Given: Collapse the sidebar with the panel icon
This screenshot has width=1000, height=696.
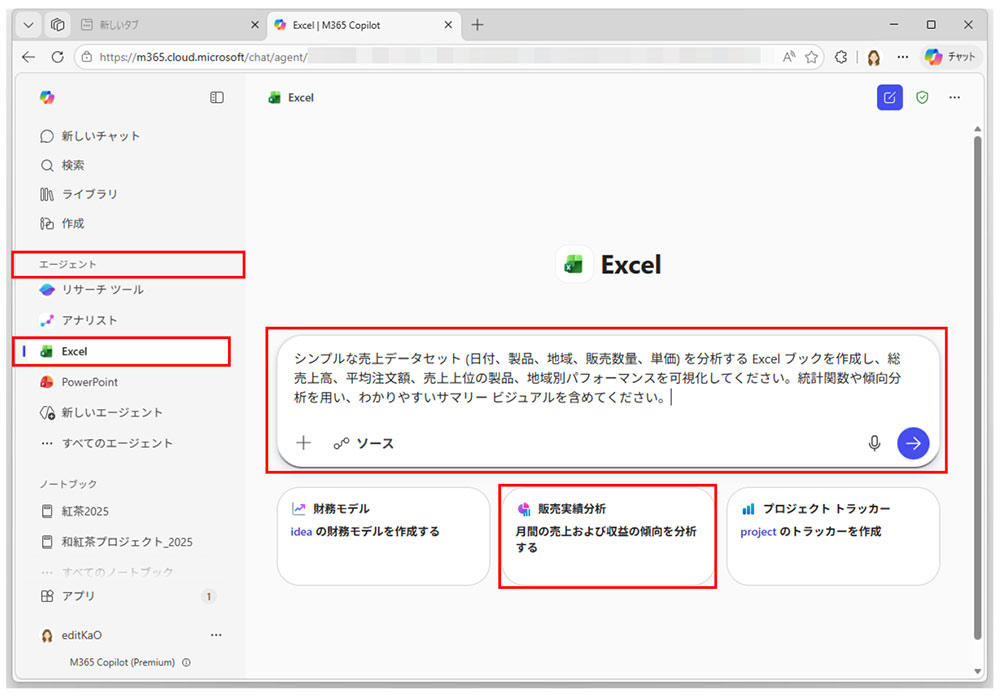Looking at the screenshot, I should (217, 97).
